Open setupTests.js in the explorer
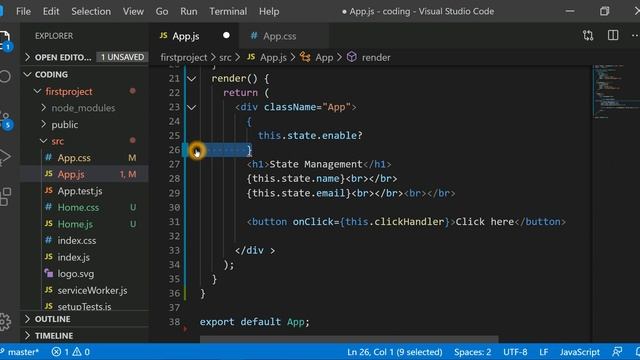 pos(84,307)
